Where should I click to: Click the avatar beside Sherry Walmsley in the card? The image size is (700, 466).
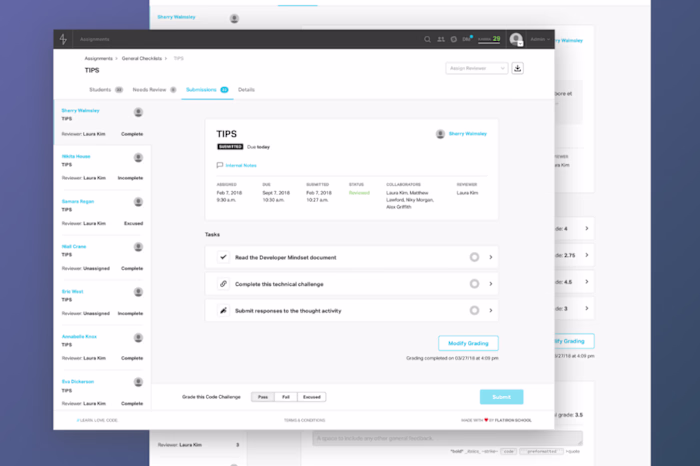pos(440,134)
